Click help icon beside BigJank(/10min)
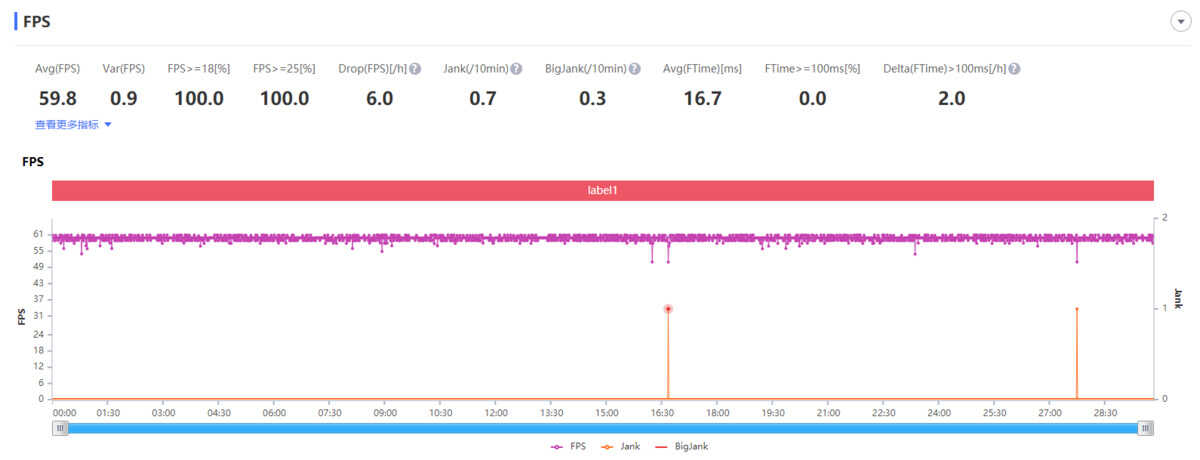 tap(635, 69)
